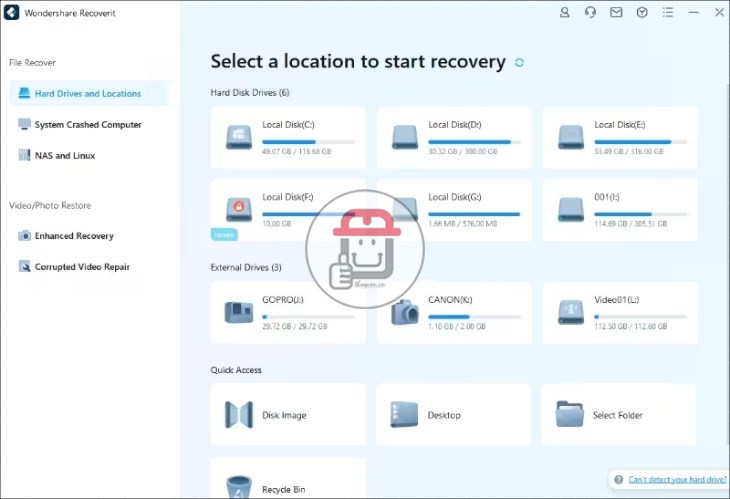The width and height of the screenshot is (730, 499).
Task: Click the 114.69 GB / 305.51 GB text
Action: [630, 224]
